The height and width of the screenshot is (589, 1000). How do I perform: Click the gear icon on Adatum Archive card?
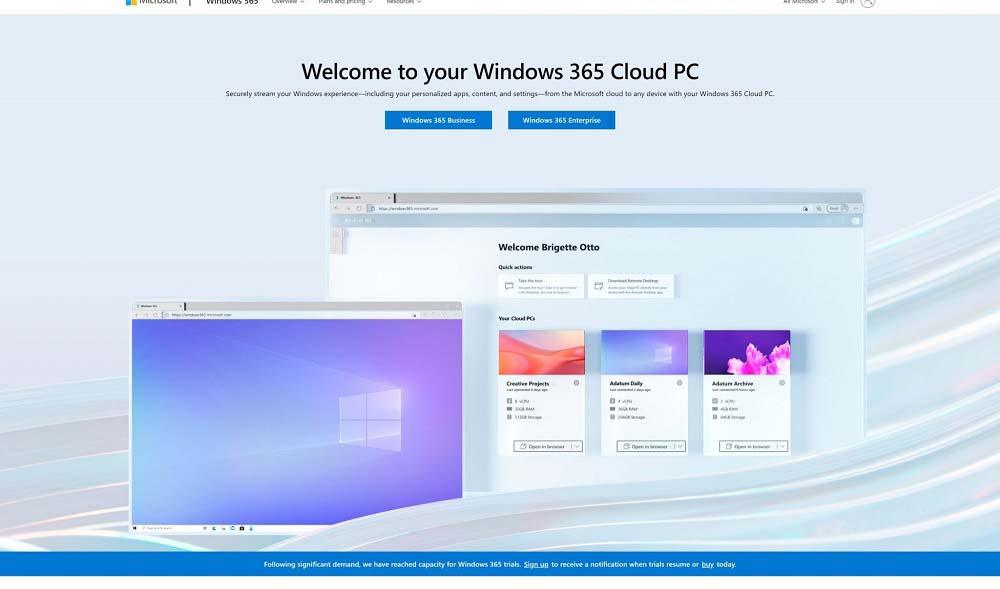click(x=783, y=383)
